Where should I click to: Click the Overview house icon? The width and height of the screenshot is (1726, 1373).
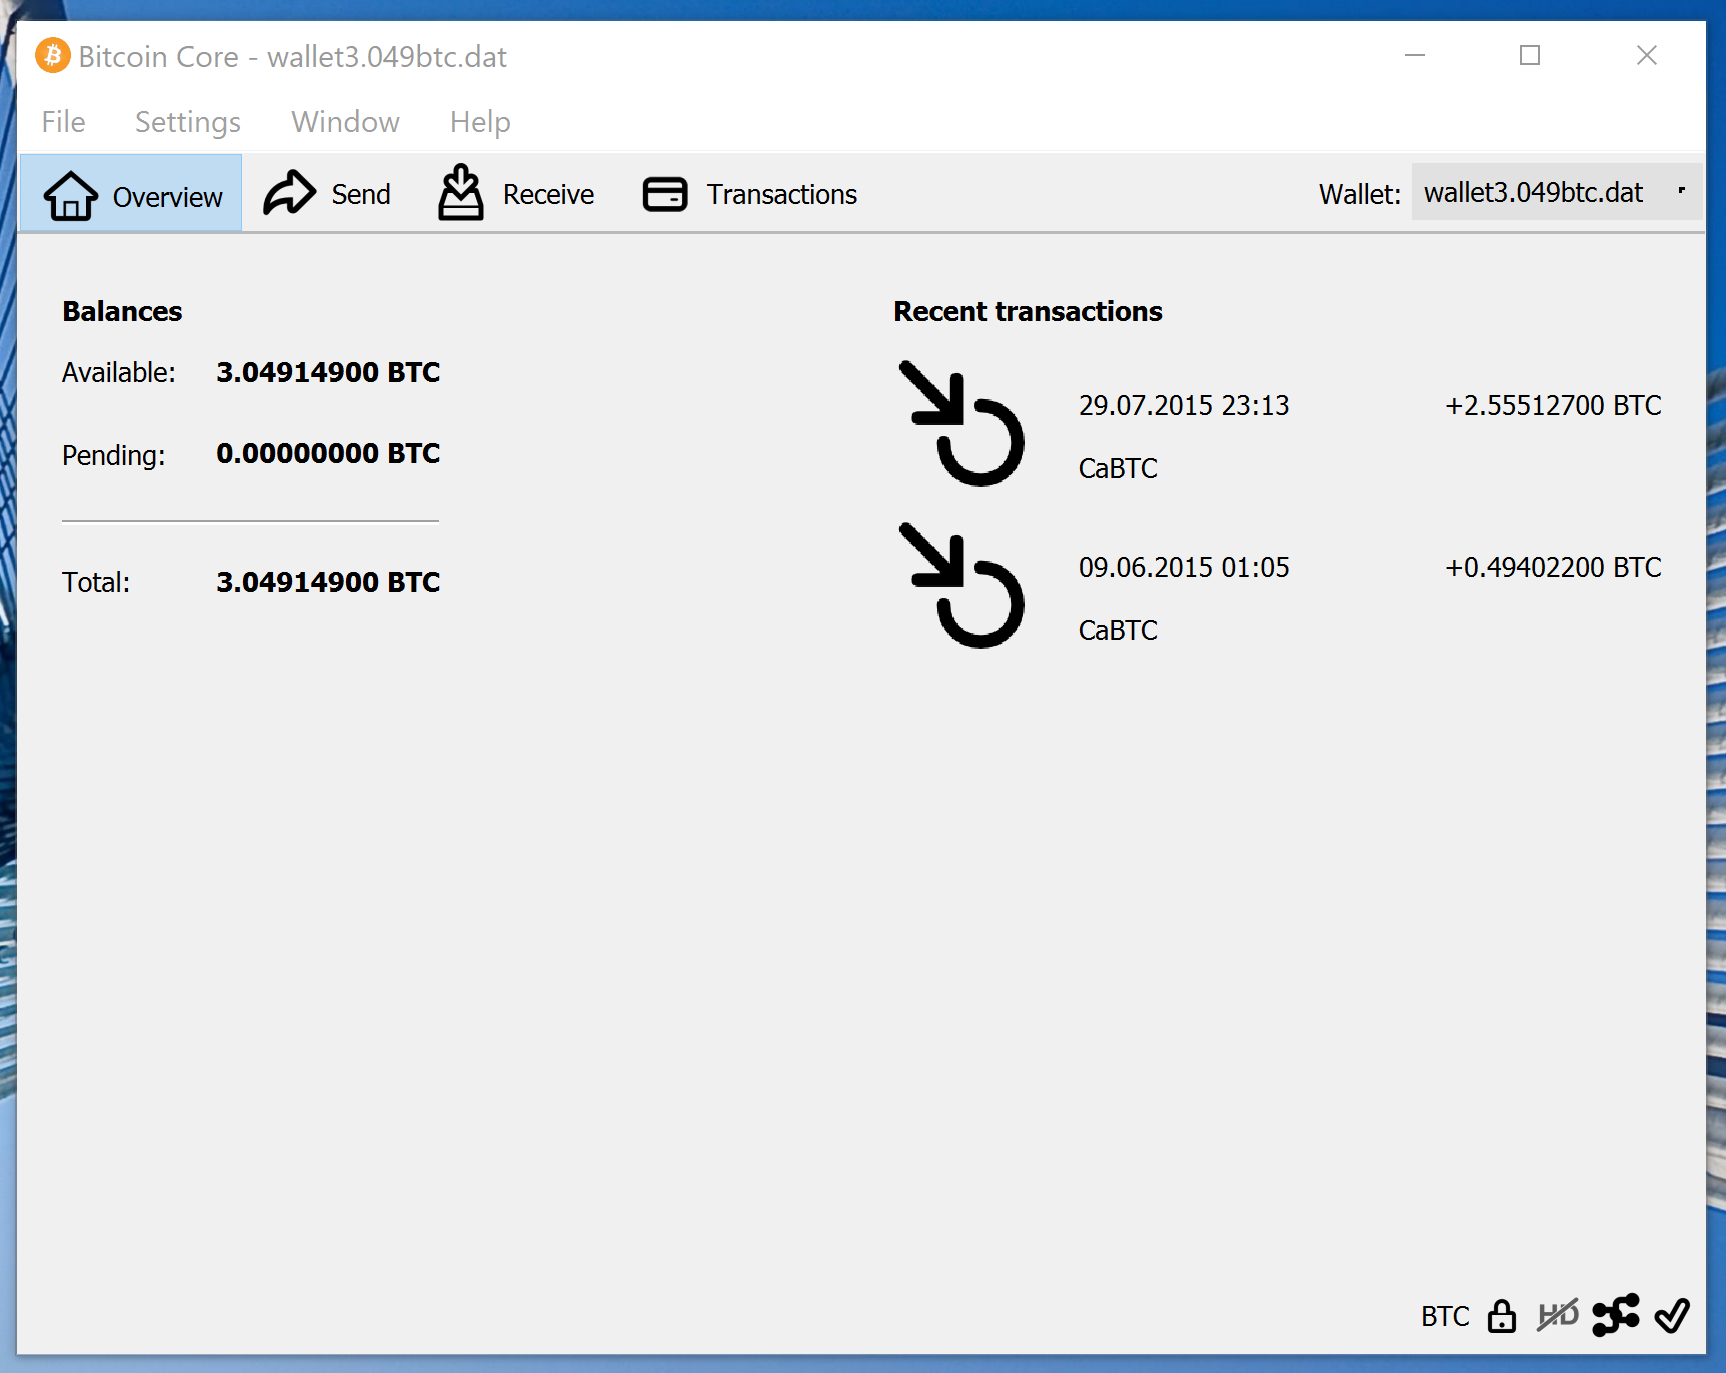pos(70,195)
